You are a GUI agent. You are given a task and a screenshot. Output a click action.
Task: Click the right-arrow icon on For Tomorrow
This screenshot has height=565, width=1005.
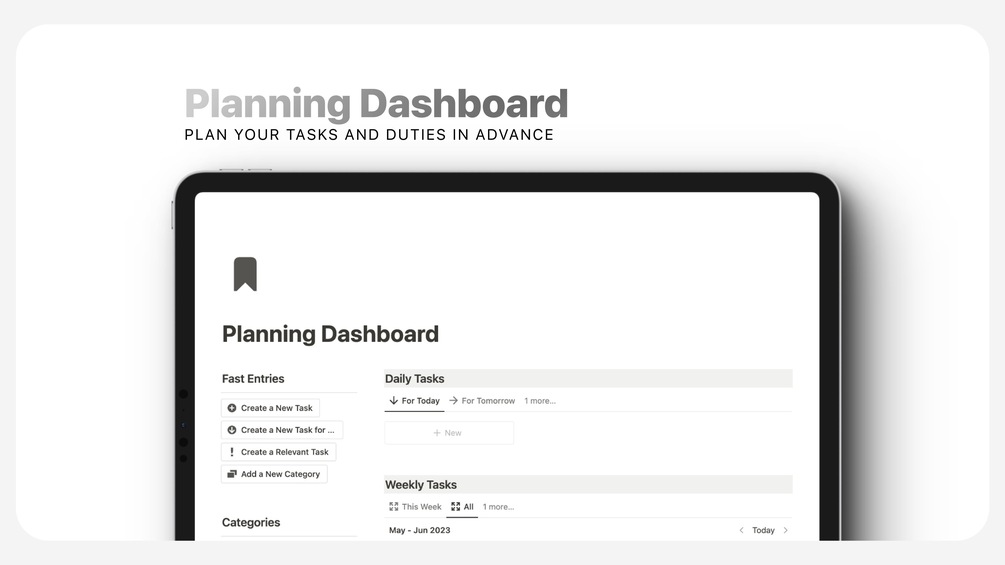click(x=453, y=400)
